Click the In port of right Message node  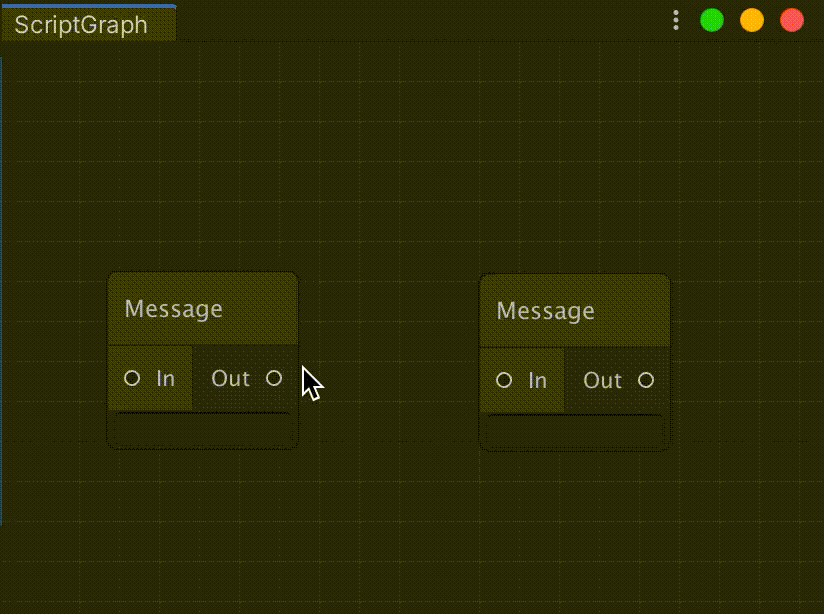(504, 381)
